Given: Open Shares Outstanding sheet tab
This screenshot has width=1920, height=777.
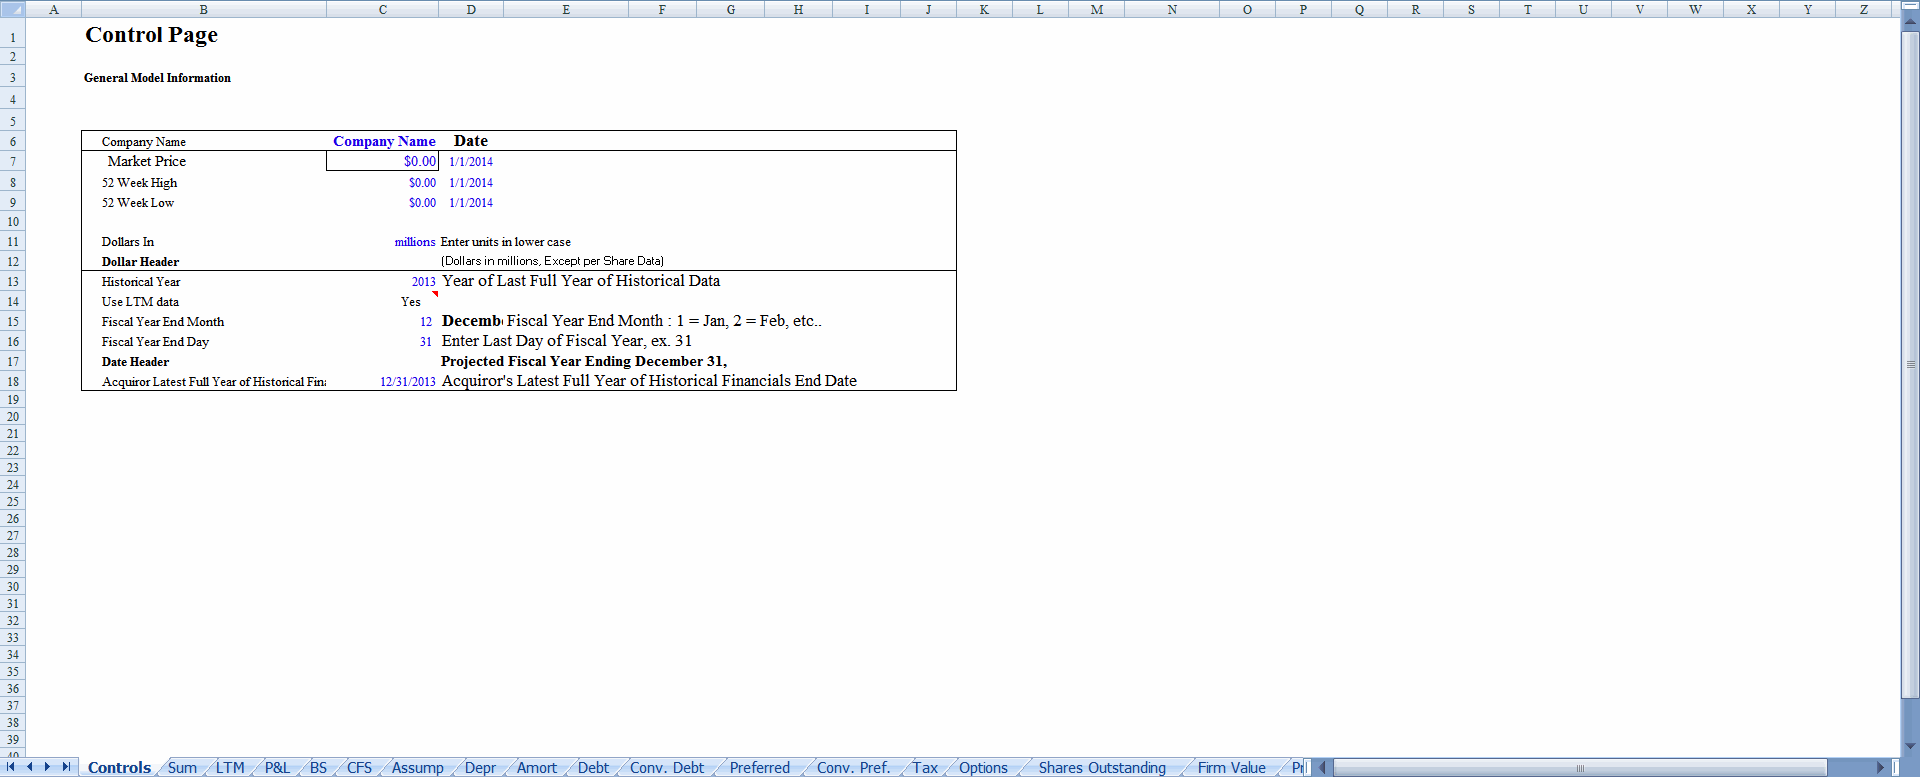Looking at the screenshot, I should 1102,768.
